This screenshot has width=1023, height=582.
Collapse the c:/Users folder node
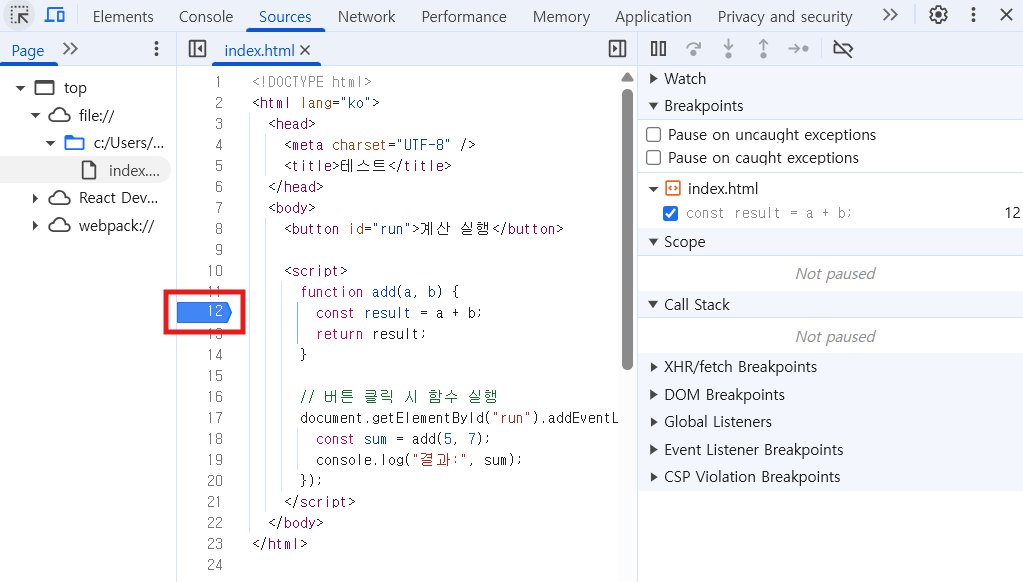coord(50,143)
